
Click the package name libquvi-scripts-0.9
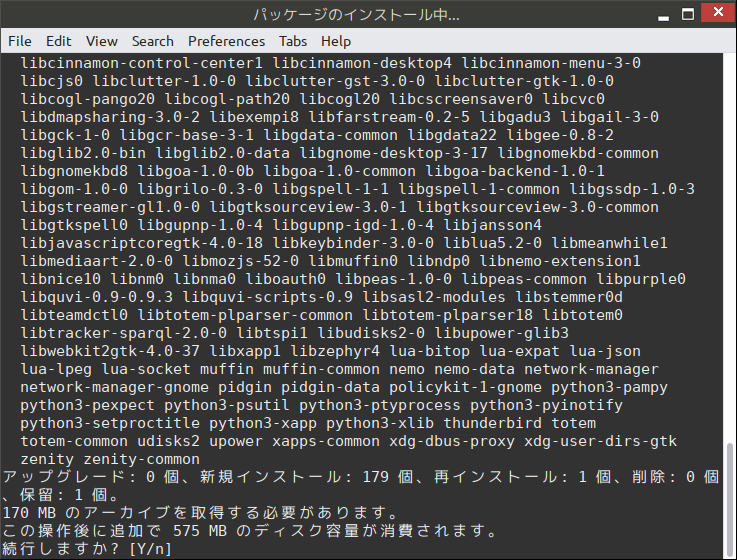[267, 297]
